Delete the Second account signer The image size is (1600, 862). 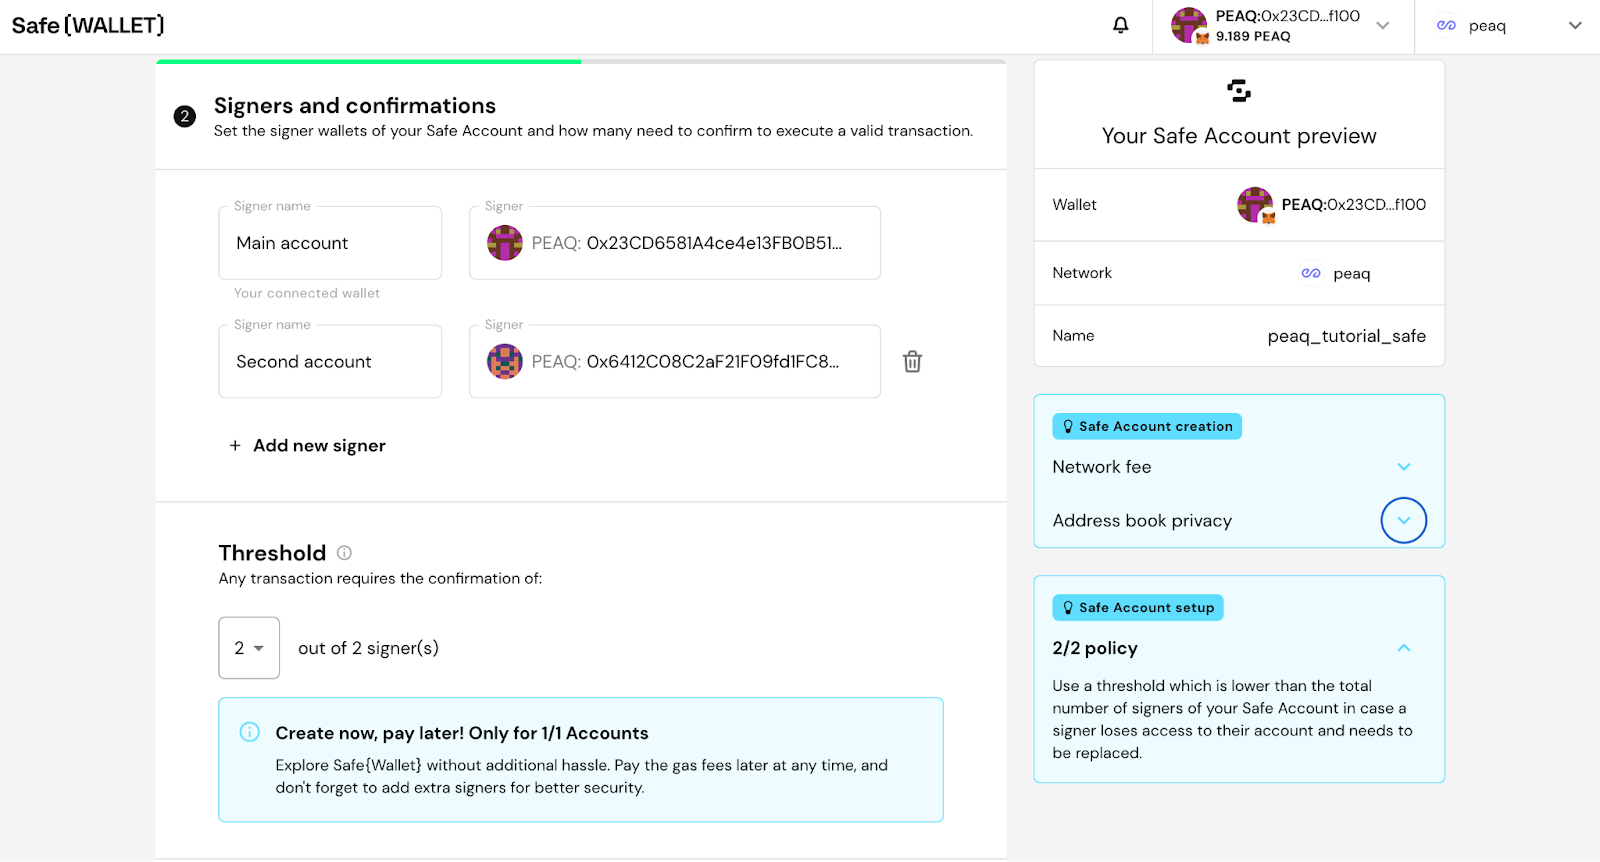pos(912,362)
